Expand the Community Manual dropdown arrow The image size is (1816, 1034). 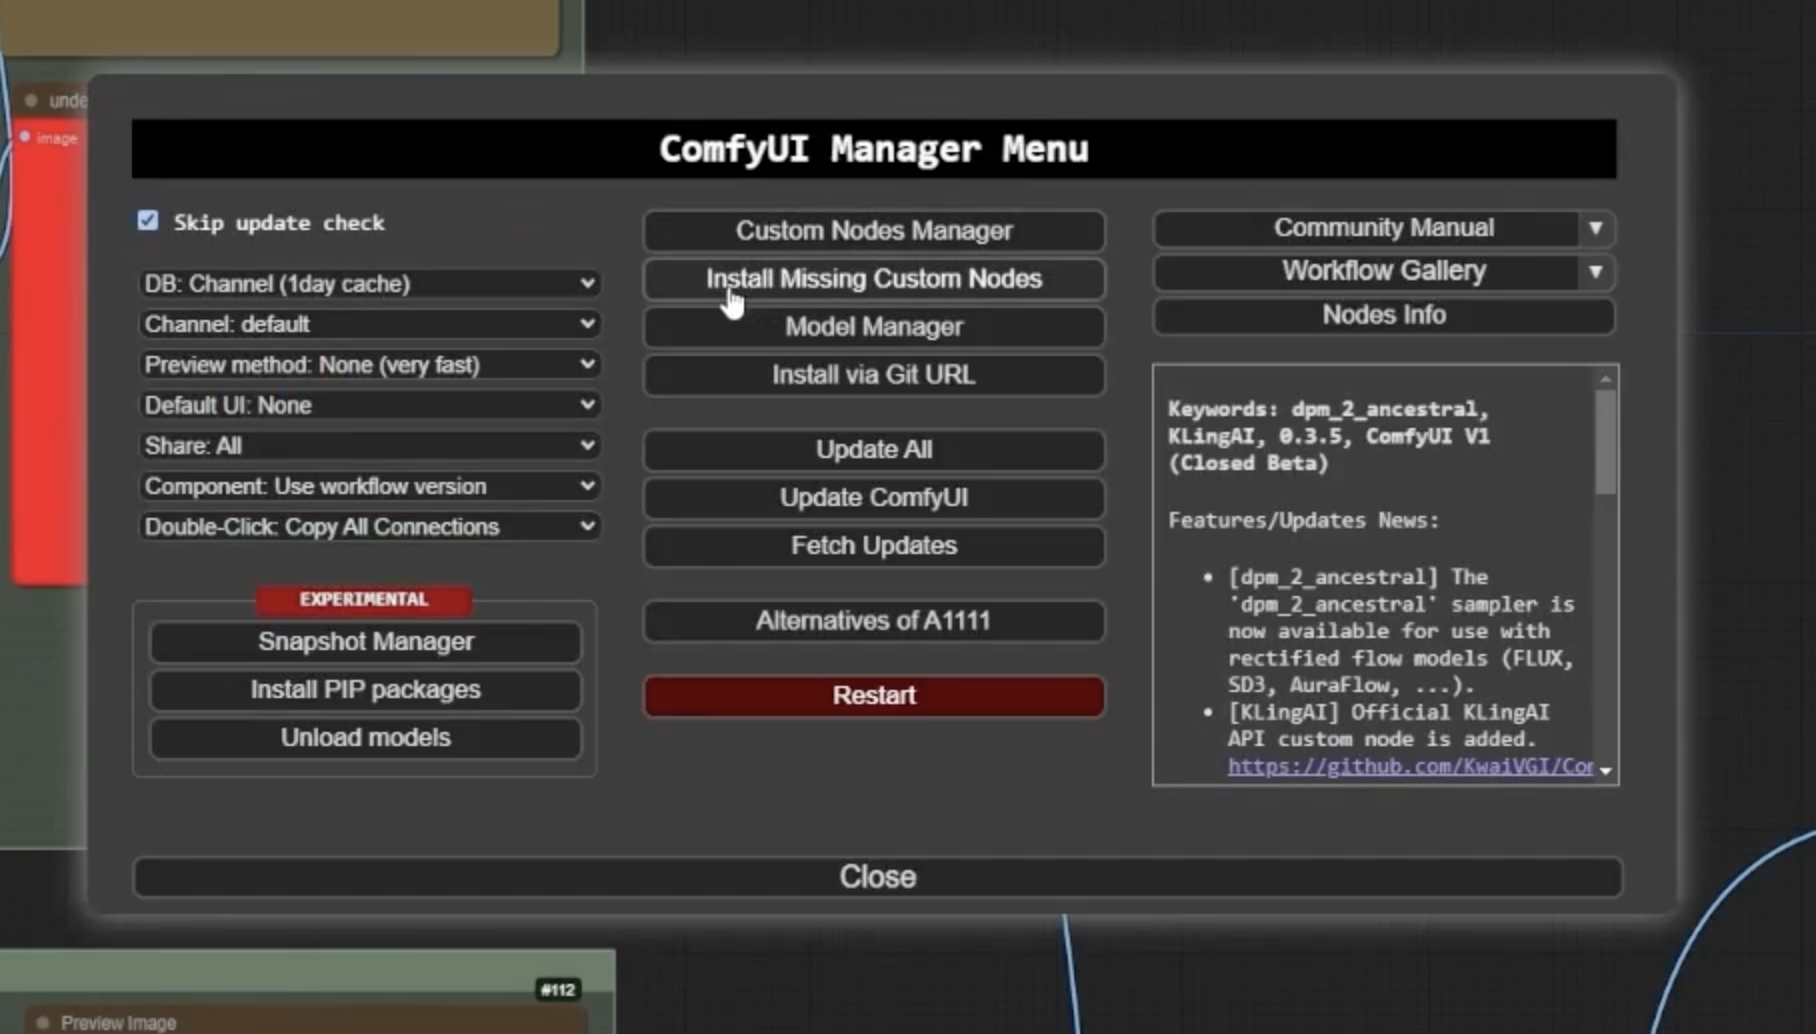[1596, 228]
